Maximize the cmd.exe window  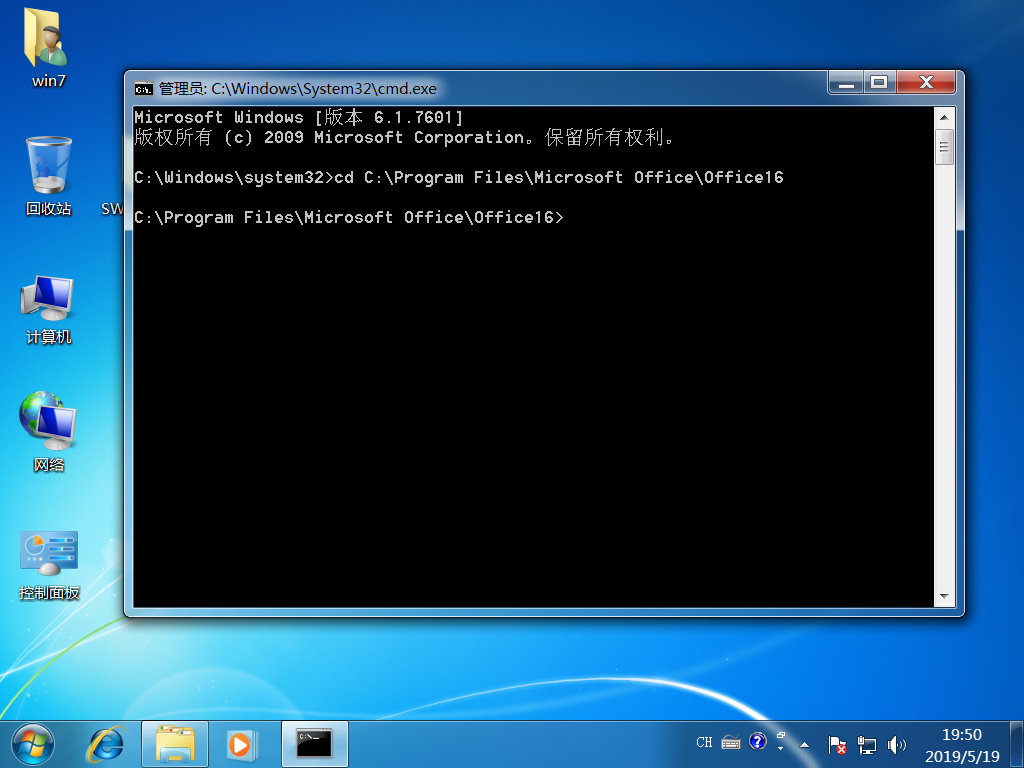tap(880, 82)
